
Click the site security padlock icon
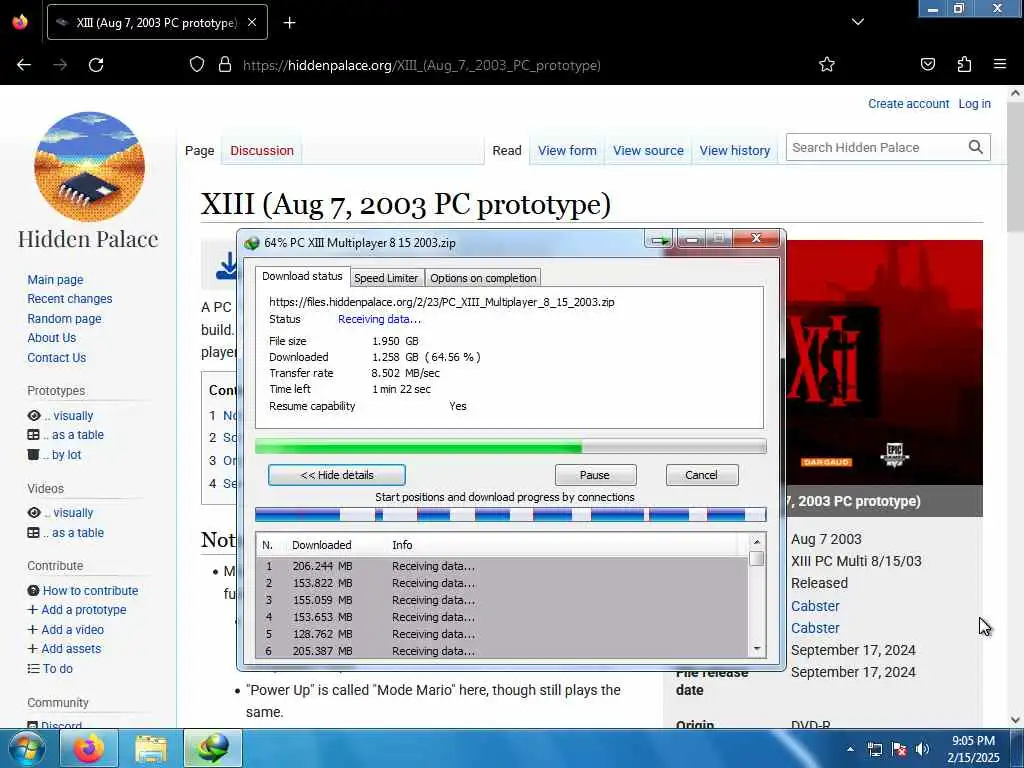225,65
